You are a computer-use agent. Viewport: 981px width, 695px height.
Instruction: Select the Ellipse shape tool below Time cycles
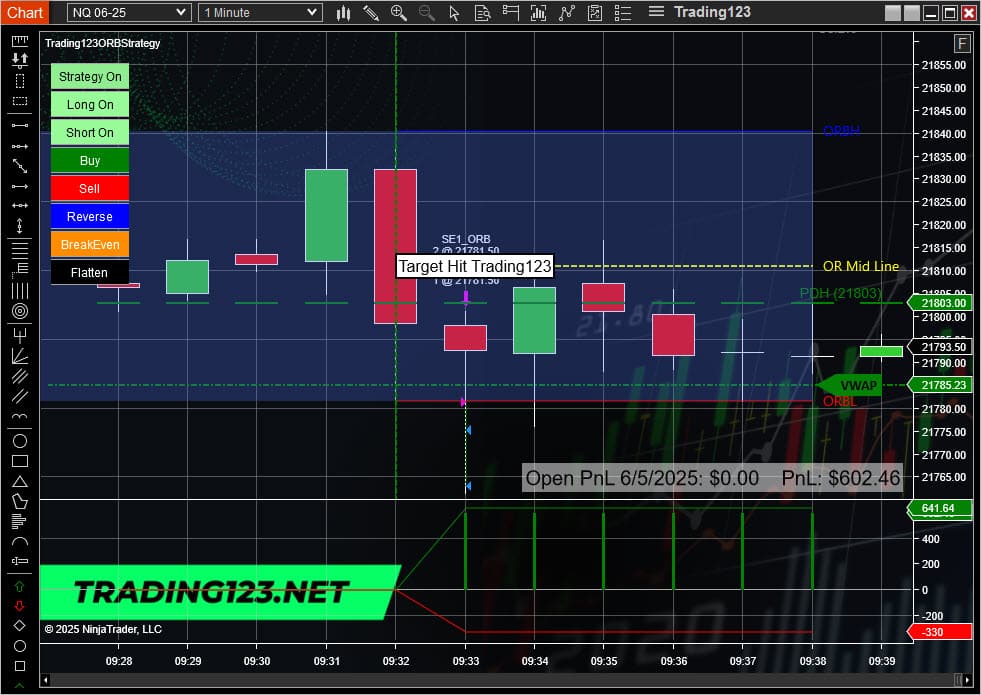20,441
